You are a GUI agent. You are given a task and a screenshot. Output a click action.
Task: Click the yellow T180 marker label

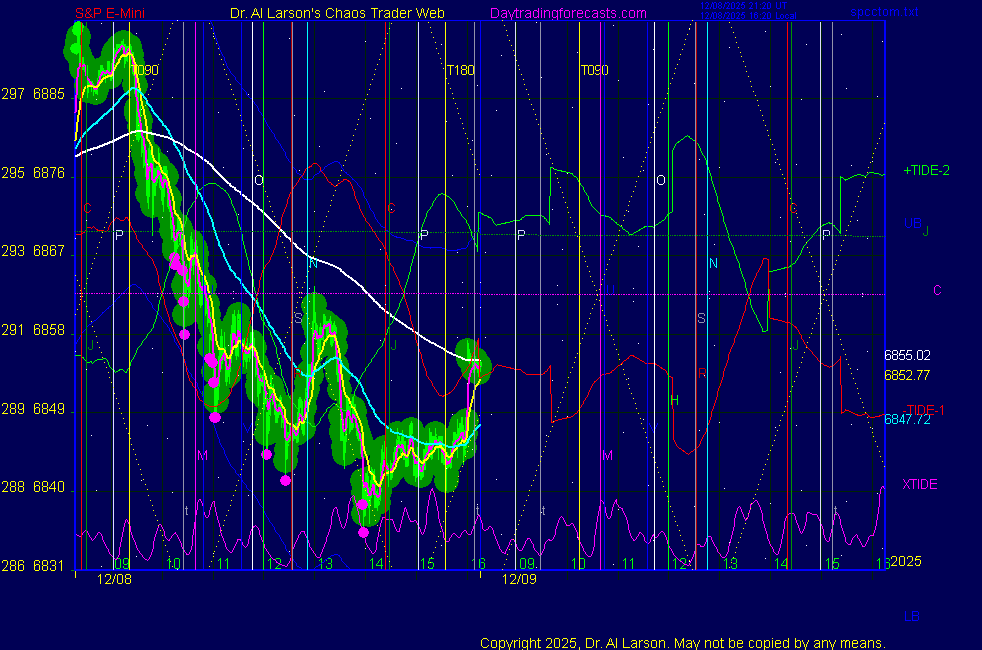click(460, 71)
